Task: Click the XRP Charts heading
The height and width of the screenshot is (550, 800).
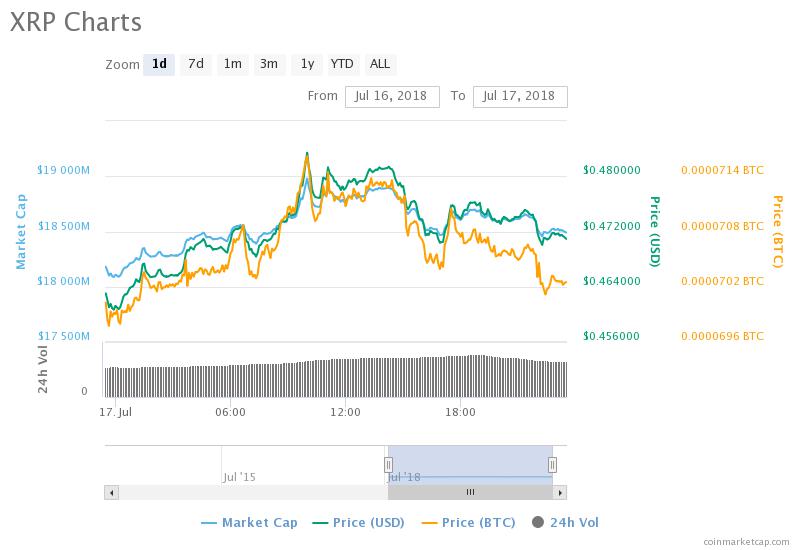Action: [76, 22]
